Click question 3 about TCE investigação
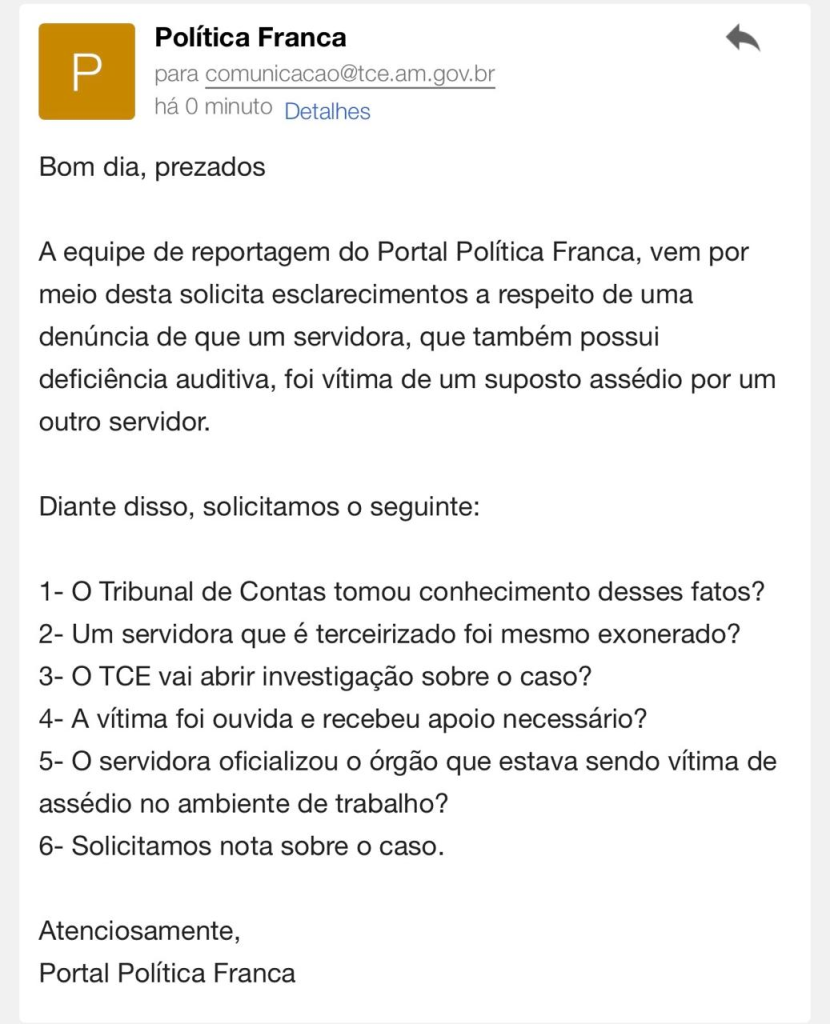The width and height of the screenshot is (830, 1024). 315,676
